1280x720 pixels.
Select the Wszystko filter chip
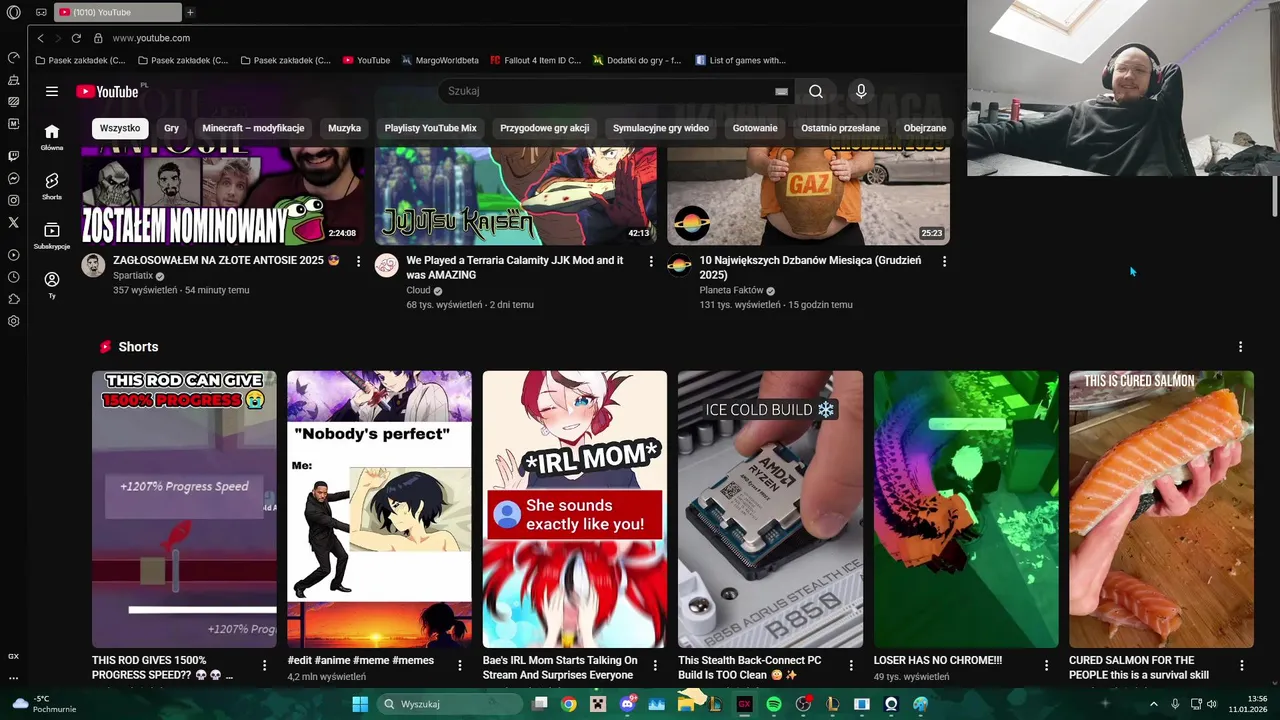[x=120, y=128]
